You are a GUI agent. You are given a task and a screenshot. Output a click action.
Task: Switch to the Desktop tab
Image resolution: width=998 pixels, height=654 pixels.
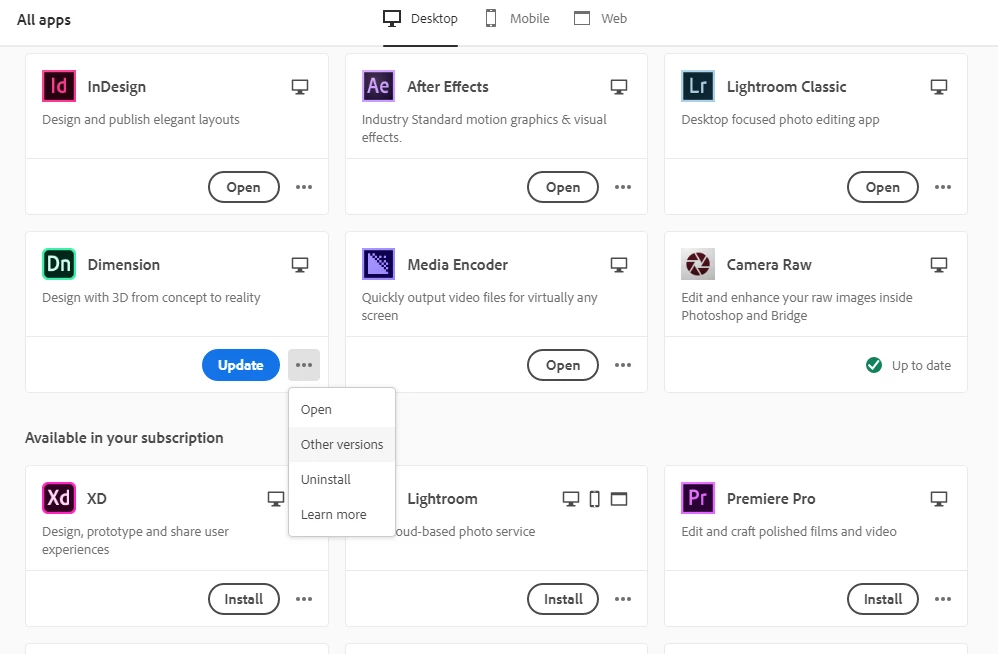click(420, 19)
